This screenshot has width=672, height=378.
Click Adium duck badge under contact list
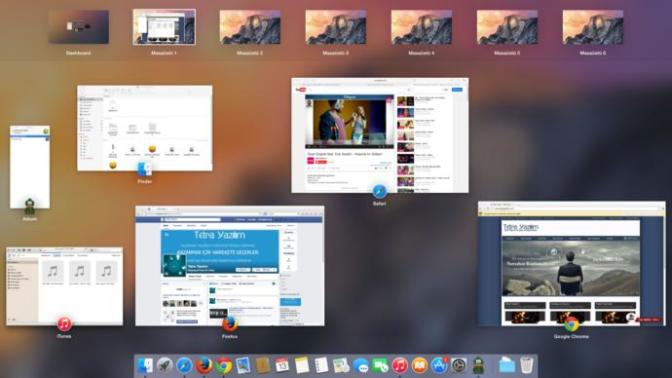click(30, 207)
